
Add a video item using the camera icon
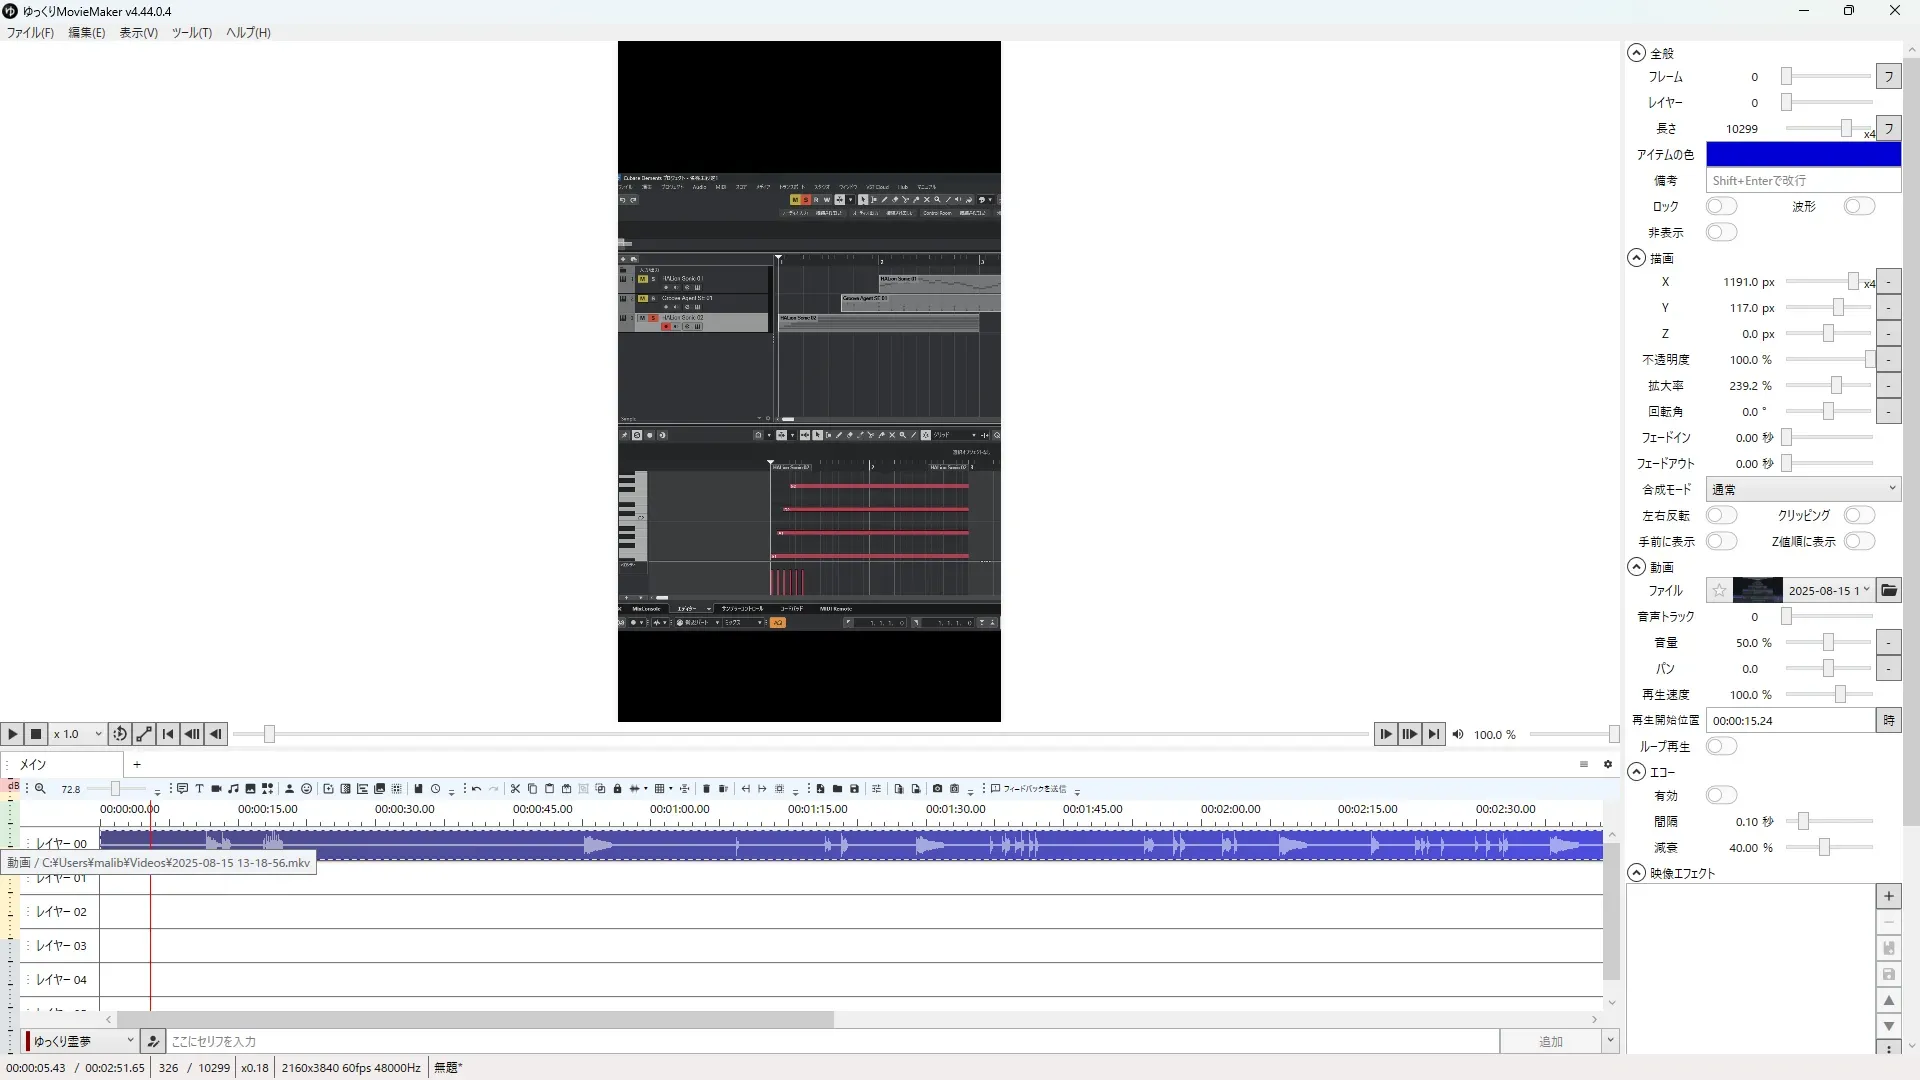(216, 789)
